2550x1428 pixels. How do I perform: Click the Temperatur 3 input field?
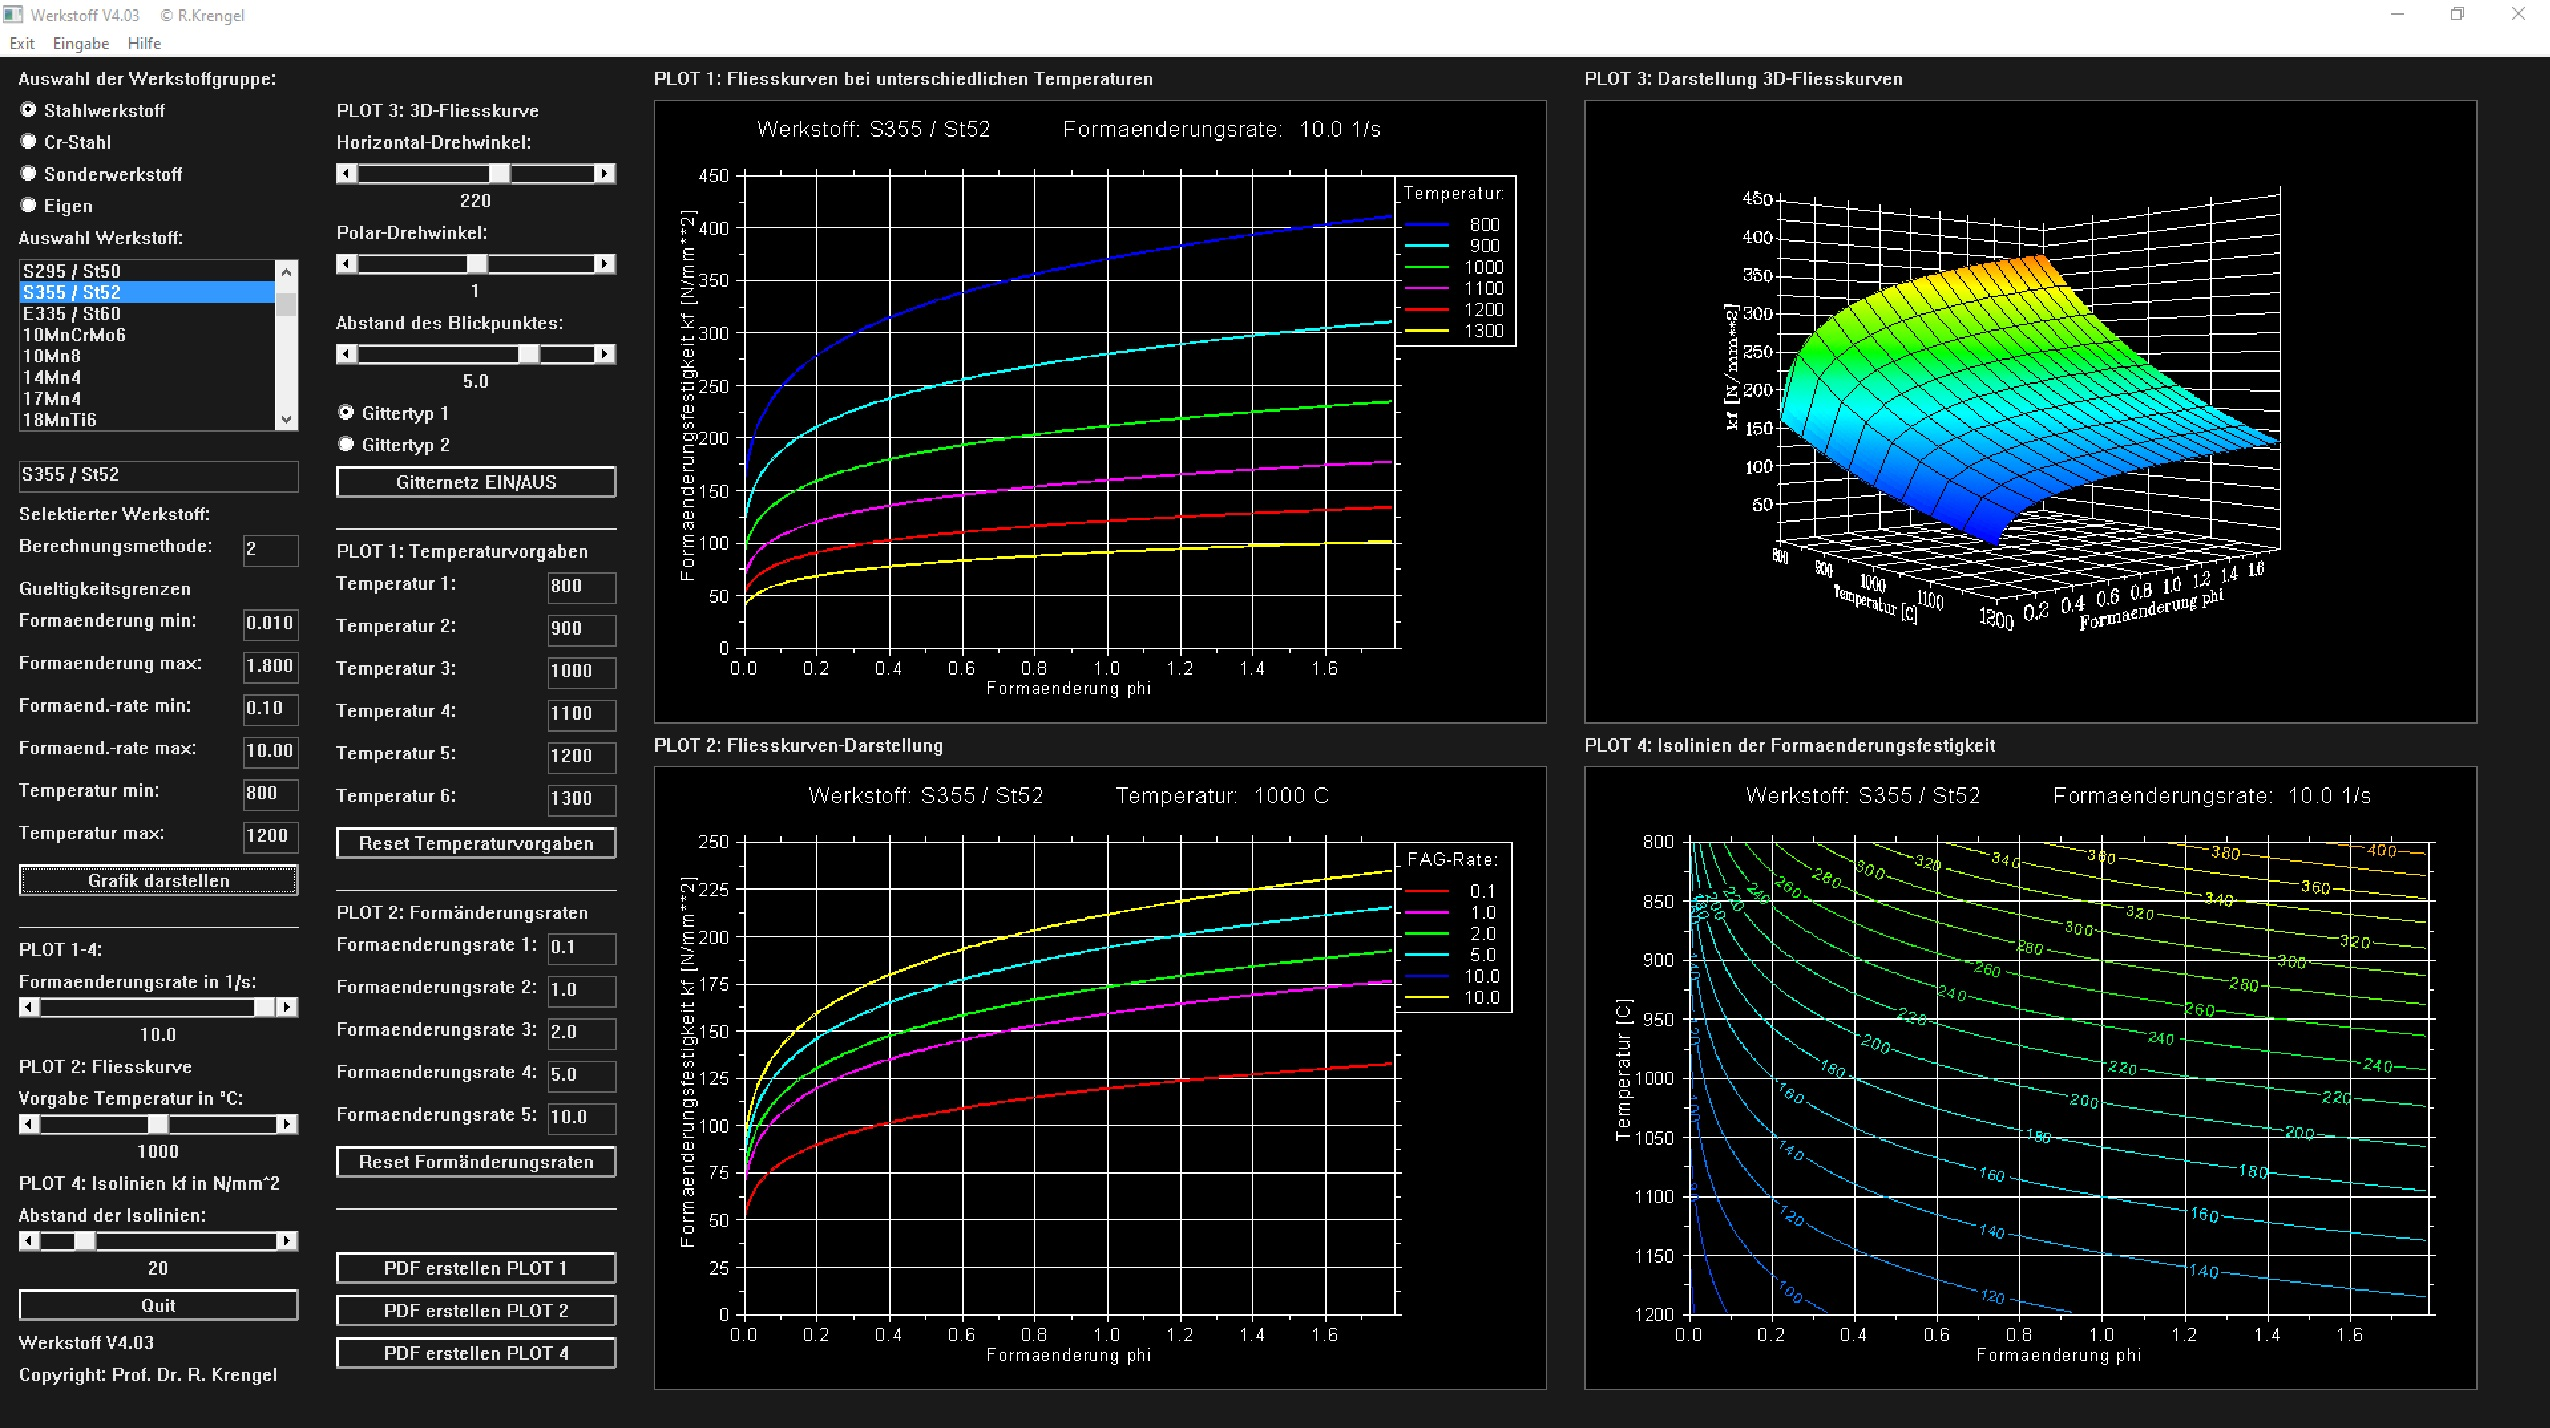pyautogui.click(x=581, y=672)
